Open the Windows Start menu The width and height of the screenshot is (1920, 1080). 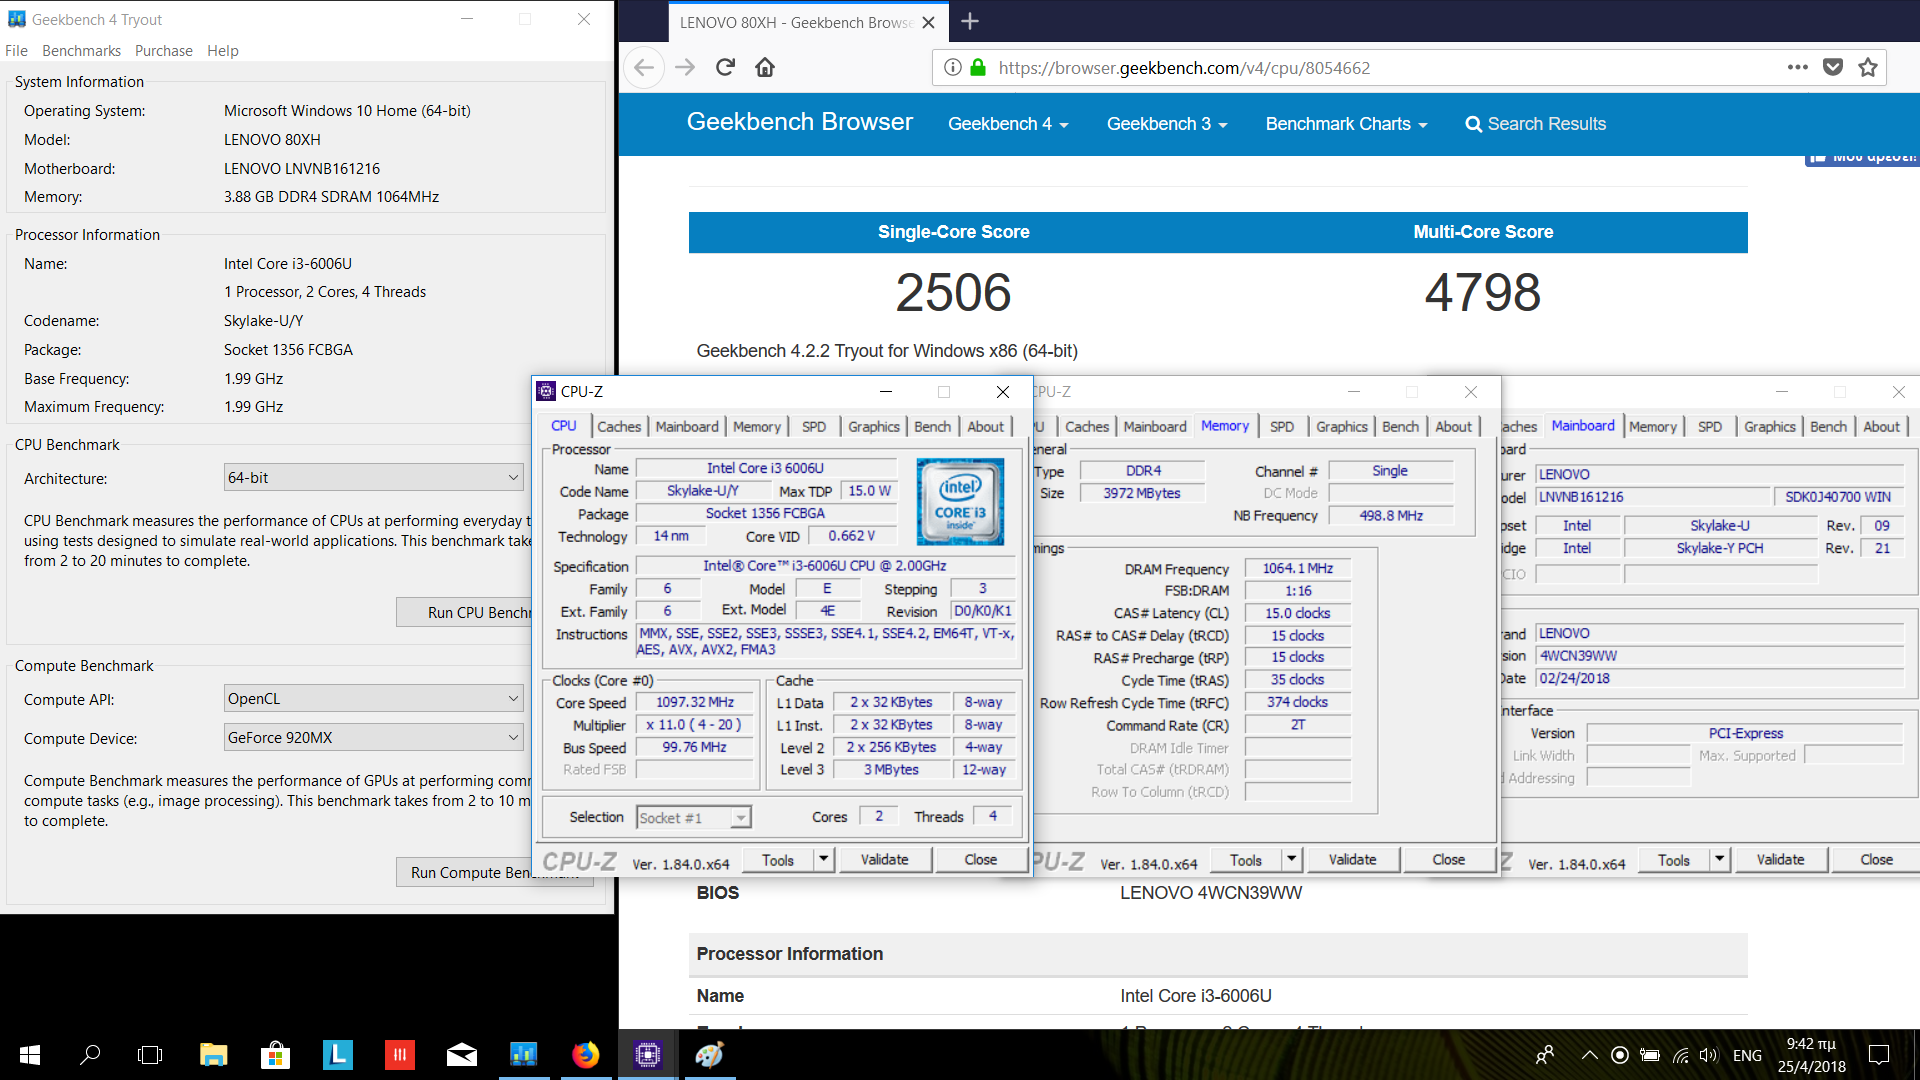click(x=30, y=1054)
